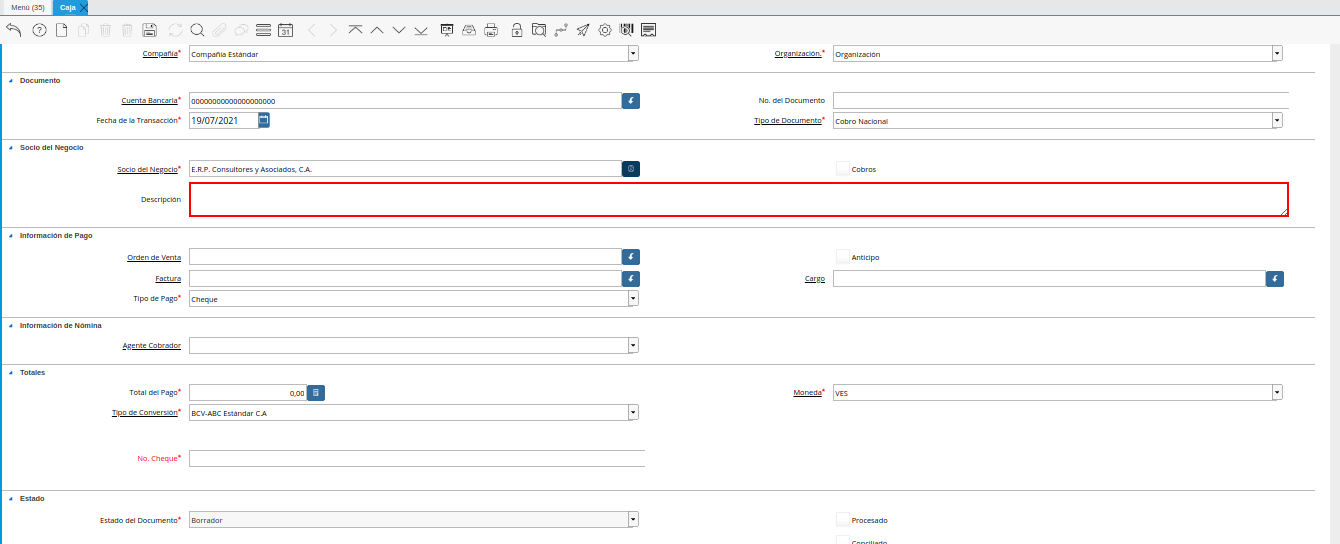Click the barcode toolbar icon
Image resolution: width=1340 pixels, height=544 pixels.
[627, 30]
